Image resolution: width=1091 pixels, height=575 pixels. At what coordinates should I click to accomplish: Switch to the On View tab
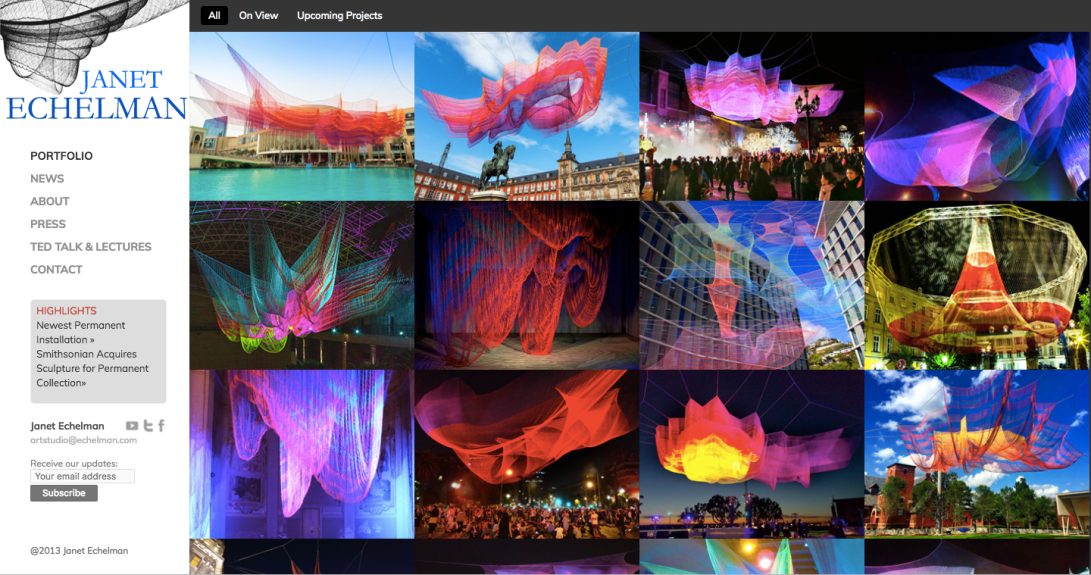tap(258, 16)
